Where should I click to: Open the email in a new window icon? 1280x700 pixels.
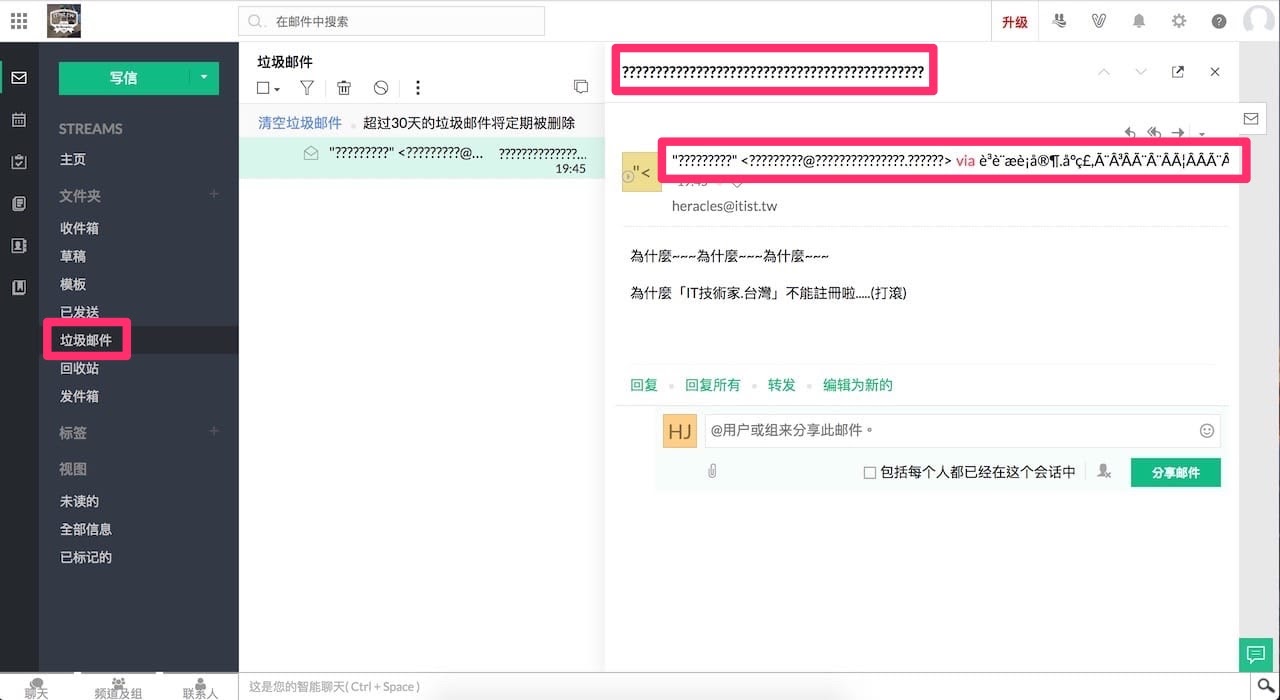pyautogui.click(x=1178, y=71)
